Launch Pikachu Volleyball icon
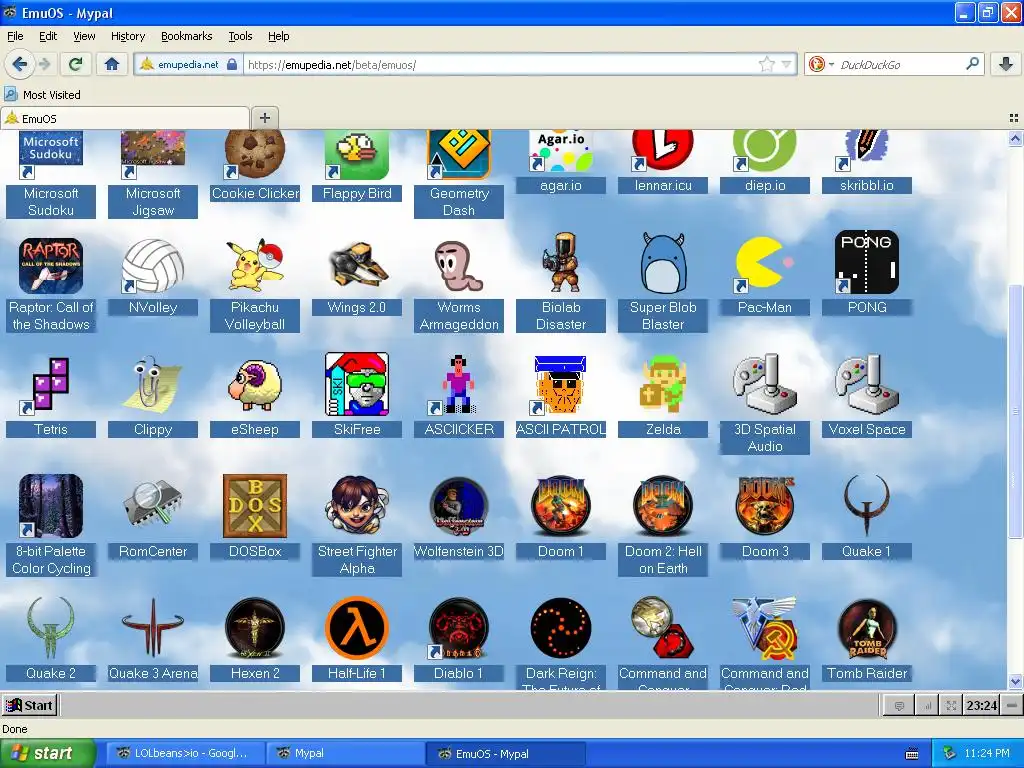This screenshot has height=768, width=1024. pos(255,265)
